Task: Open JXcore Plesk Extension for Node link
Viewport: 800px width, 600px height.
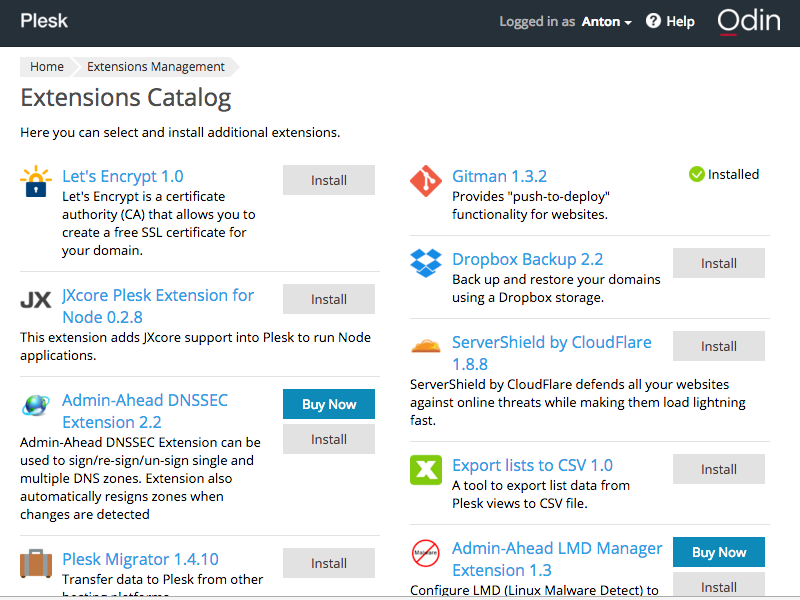Action: tap(158, 306)
